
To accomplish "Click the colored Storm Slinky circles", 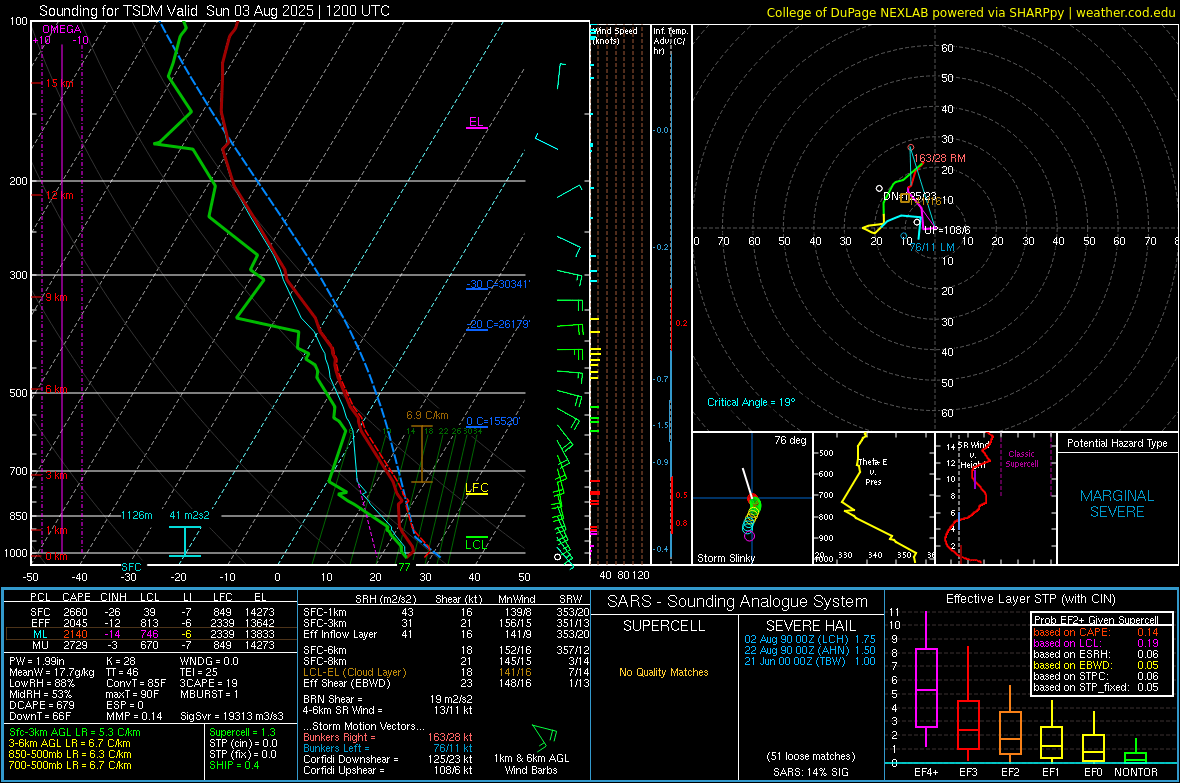I will click(x=752, y=517).
